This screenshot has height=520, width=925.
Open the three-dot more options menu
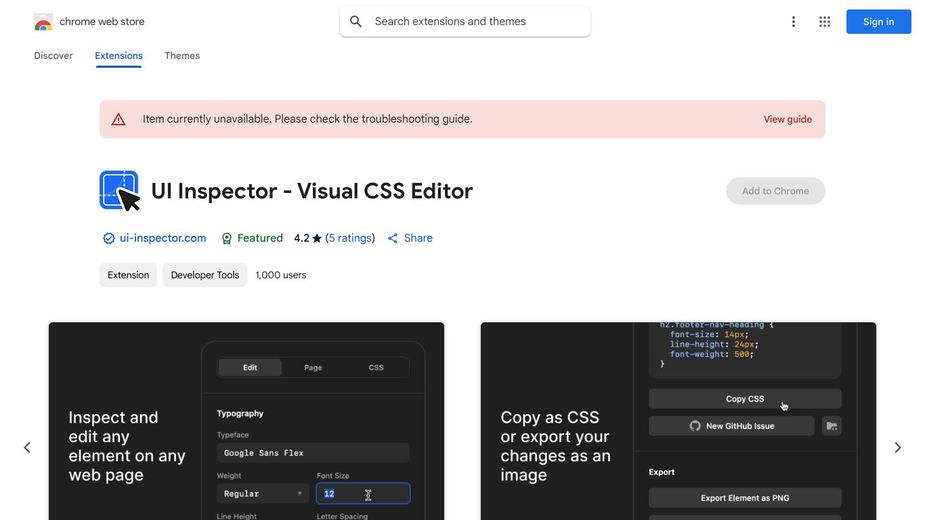pos(793,22)
